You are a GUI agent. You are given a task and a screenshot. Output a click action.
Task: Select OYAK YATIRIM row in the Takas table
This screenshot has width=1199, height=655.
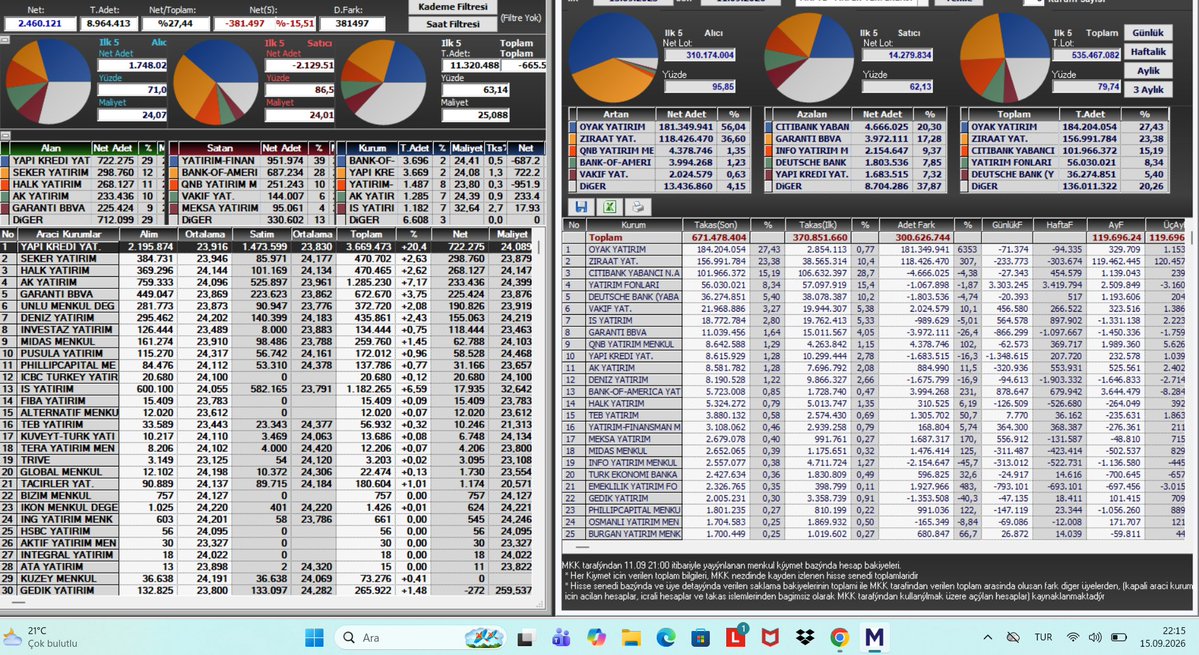[x=875, y=249]
